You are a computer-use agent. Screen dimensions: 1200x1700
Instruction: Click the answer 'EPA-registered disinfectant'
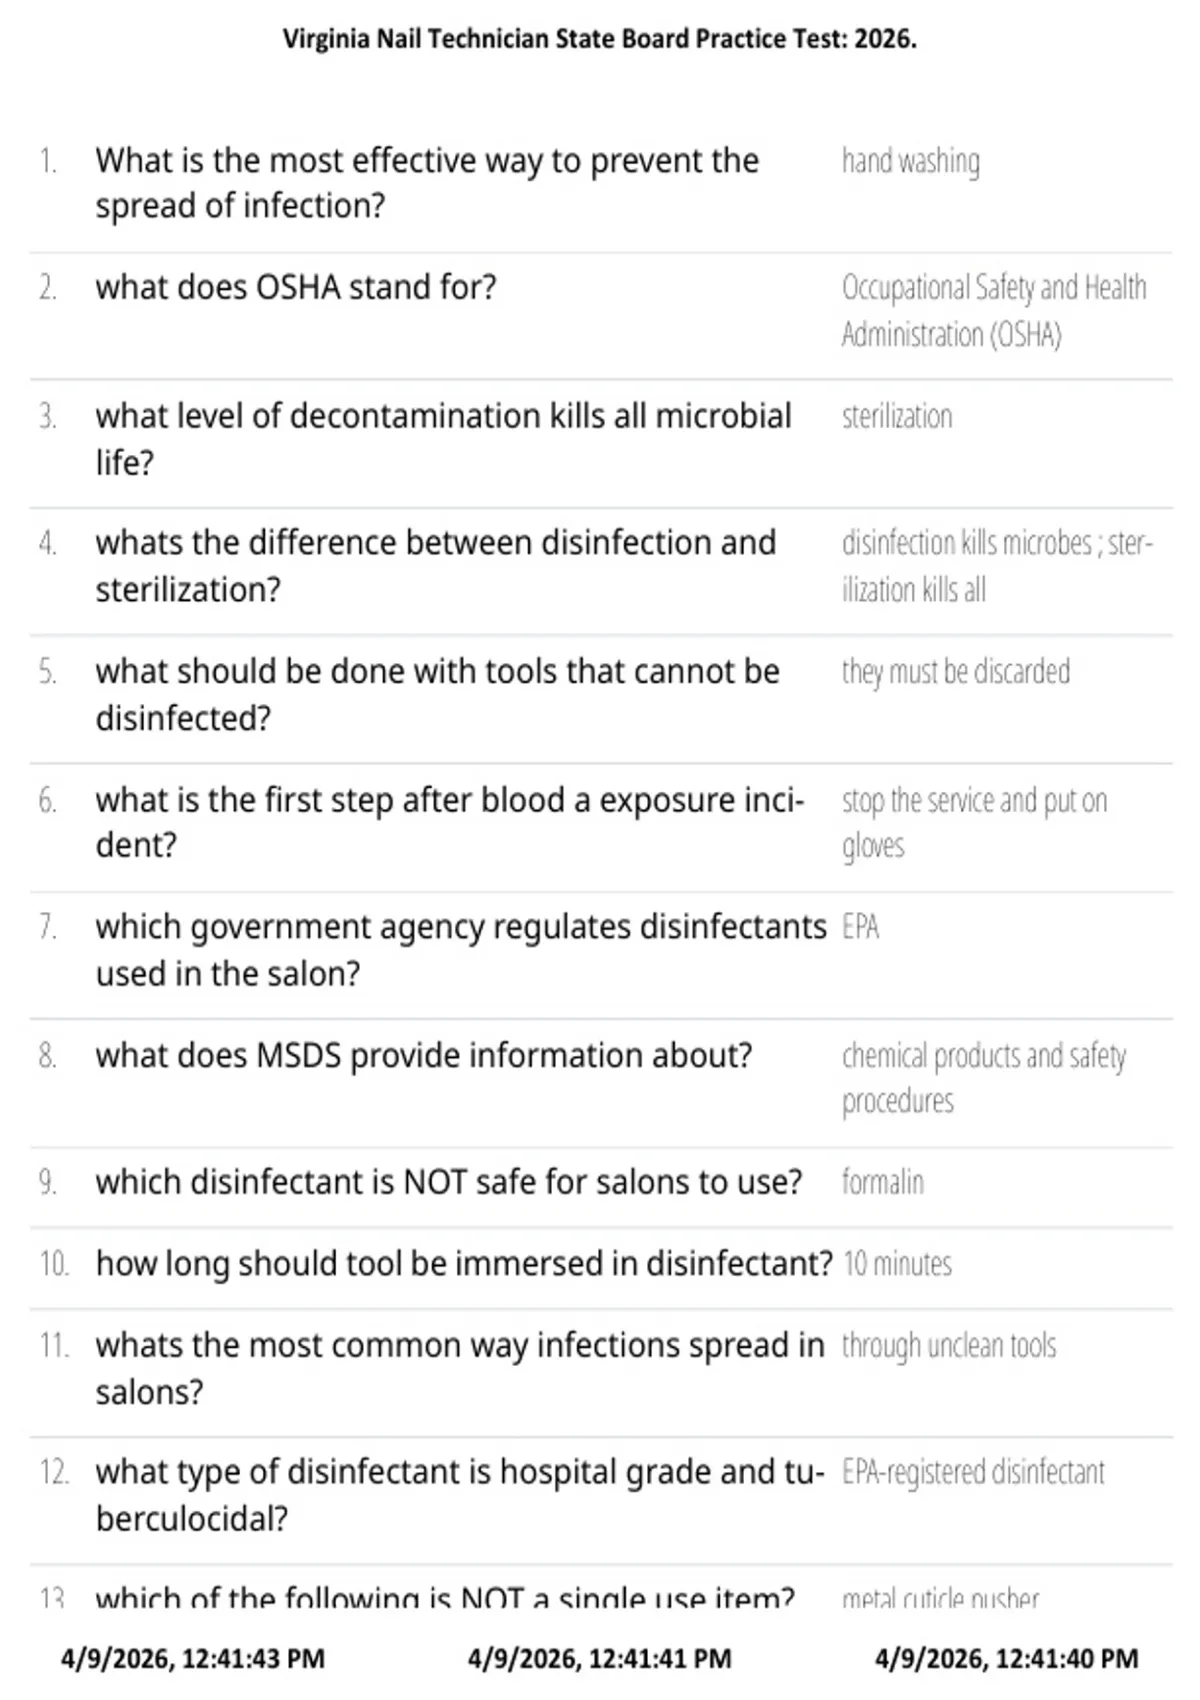pos(973,1472)
